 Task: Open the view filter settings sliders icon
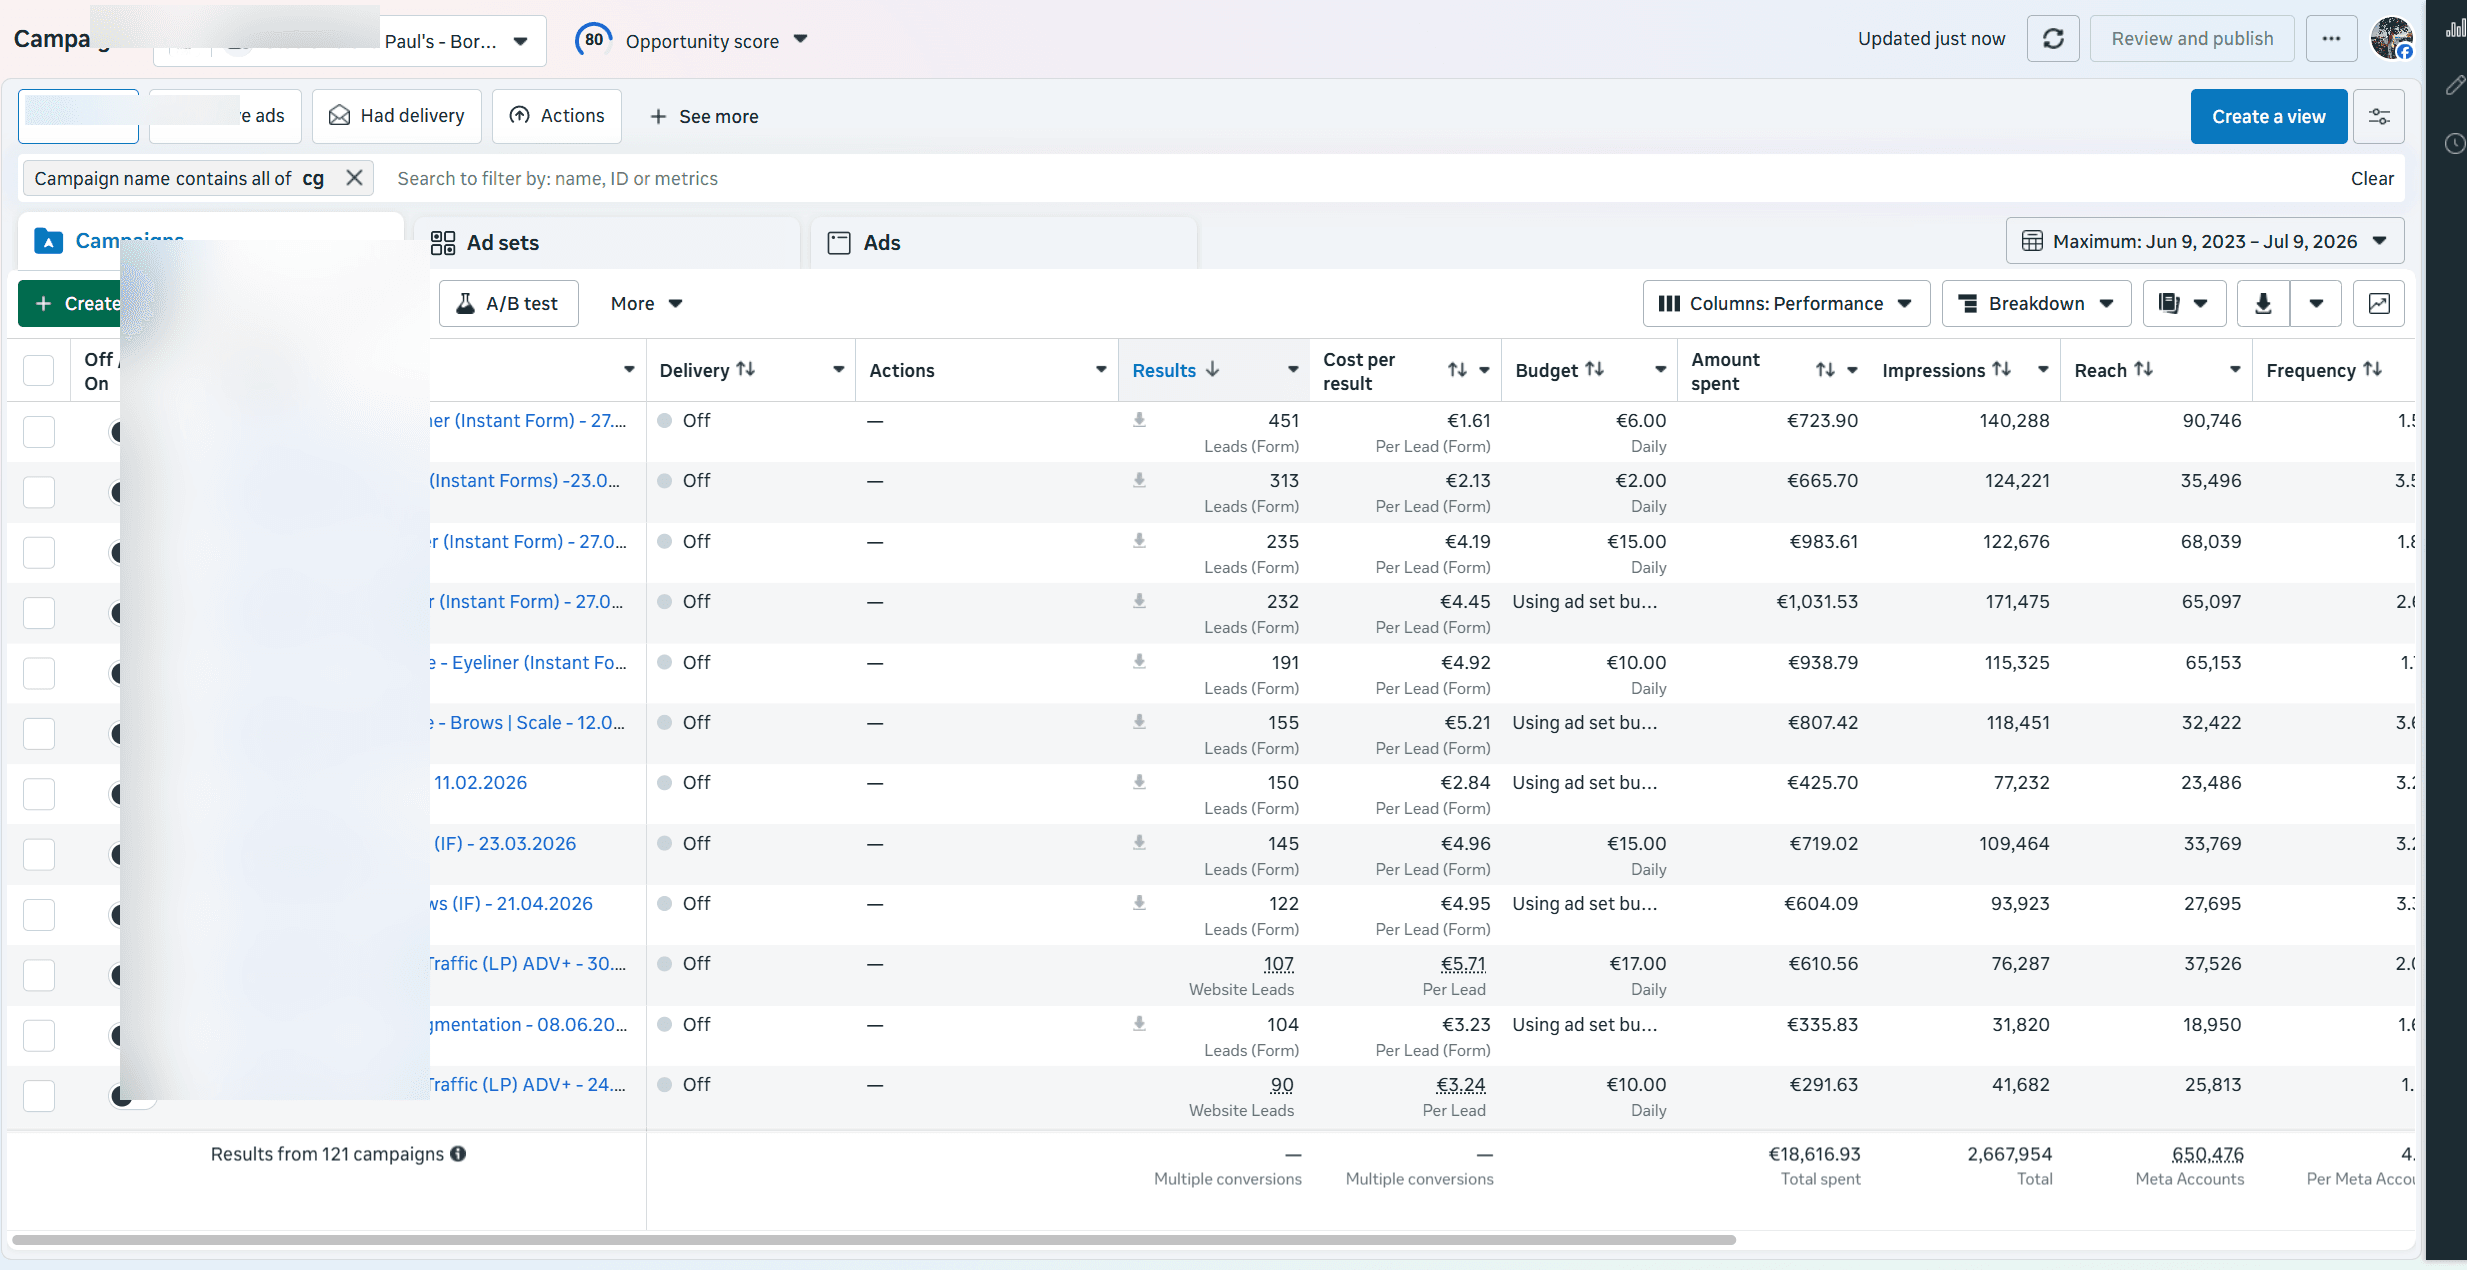click(2379, 117)
